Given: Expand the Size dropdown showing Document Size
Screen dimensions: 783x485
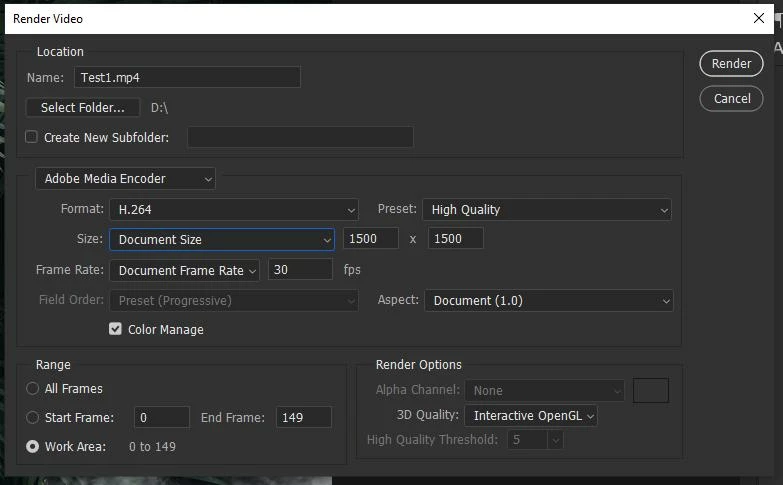Looking at the screenshot, I should (222, 240).
